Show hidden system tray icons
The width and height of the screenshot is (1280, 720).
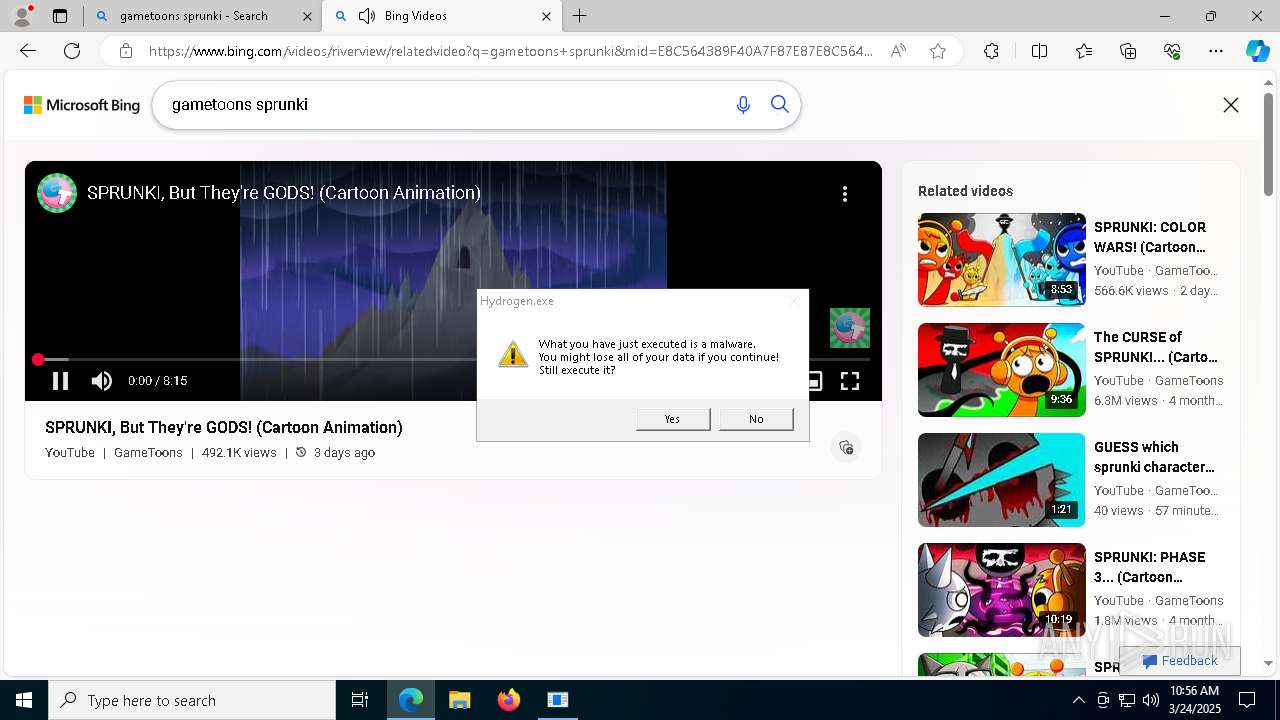1078,700
